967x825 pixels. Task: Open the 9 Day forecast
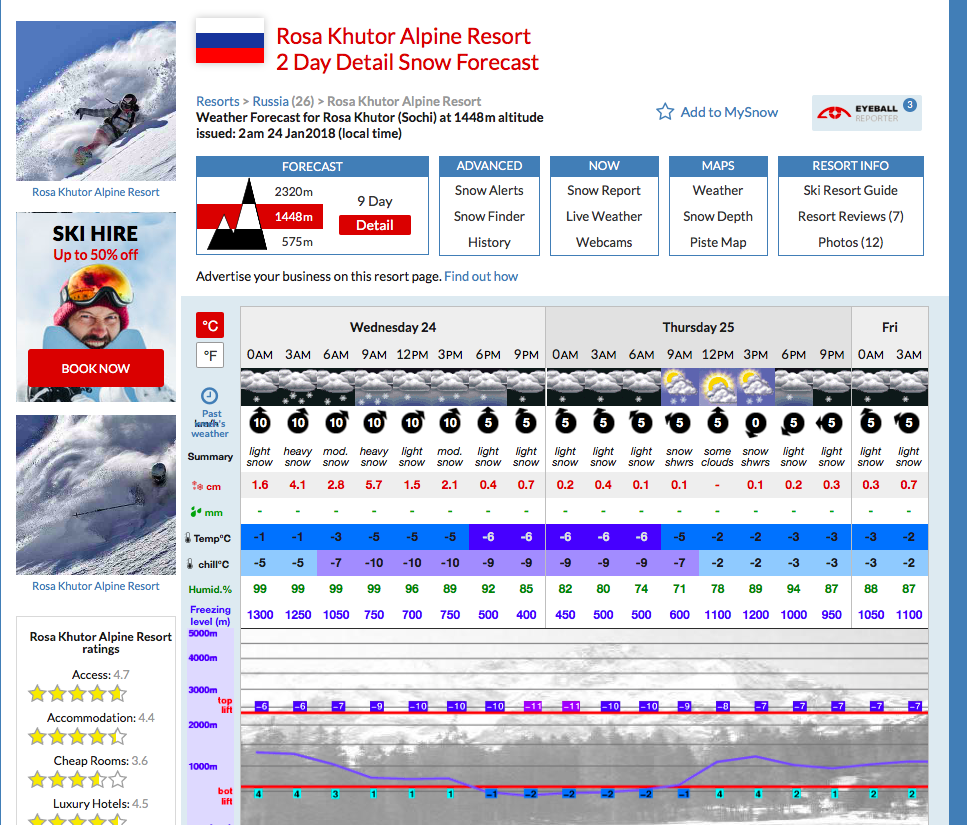(x=374, y=201)
